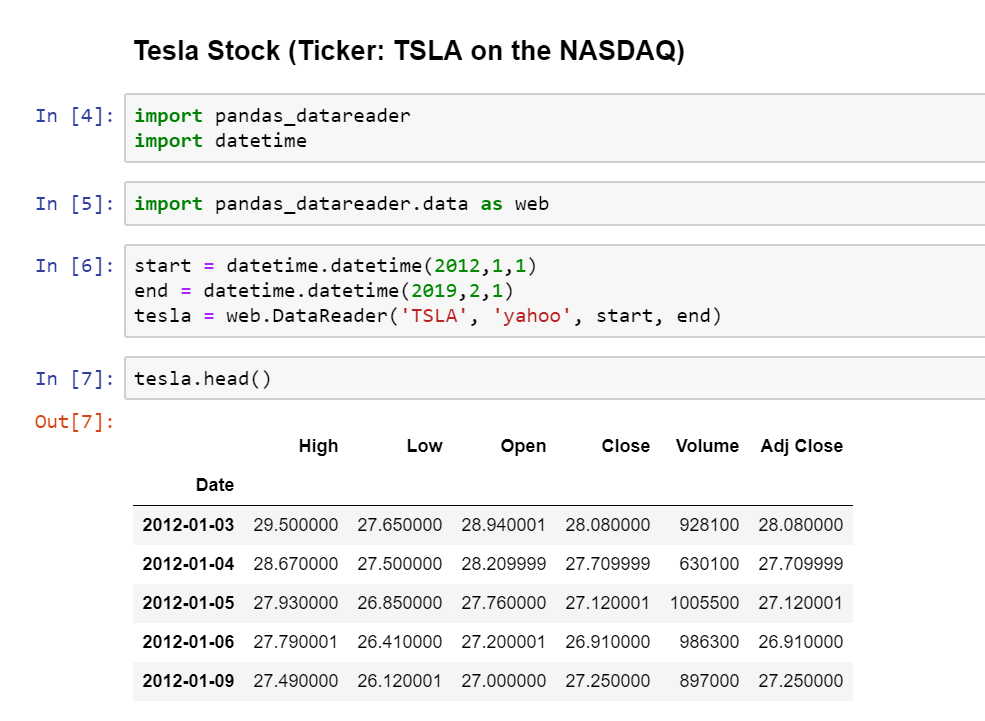The width and height of the screenshot is (985, 721).
Task: Click the In [4] cell prompt
Action: 75,116
